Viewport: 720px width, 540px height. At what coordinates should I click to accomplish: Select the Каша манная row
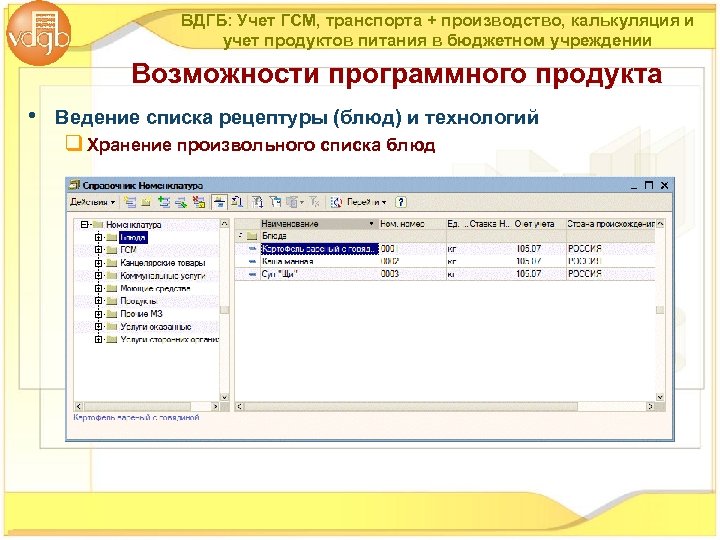click(445, 261)
